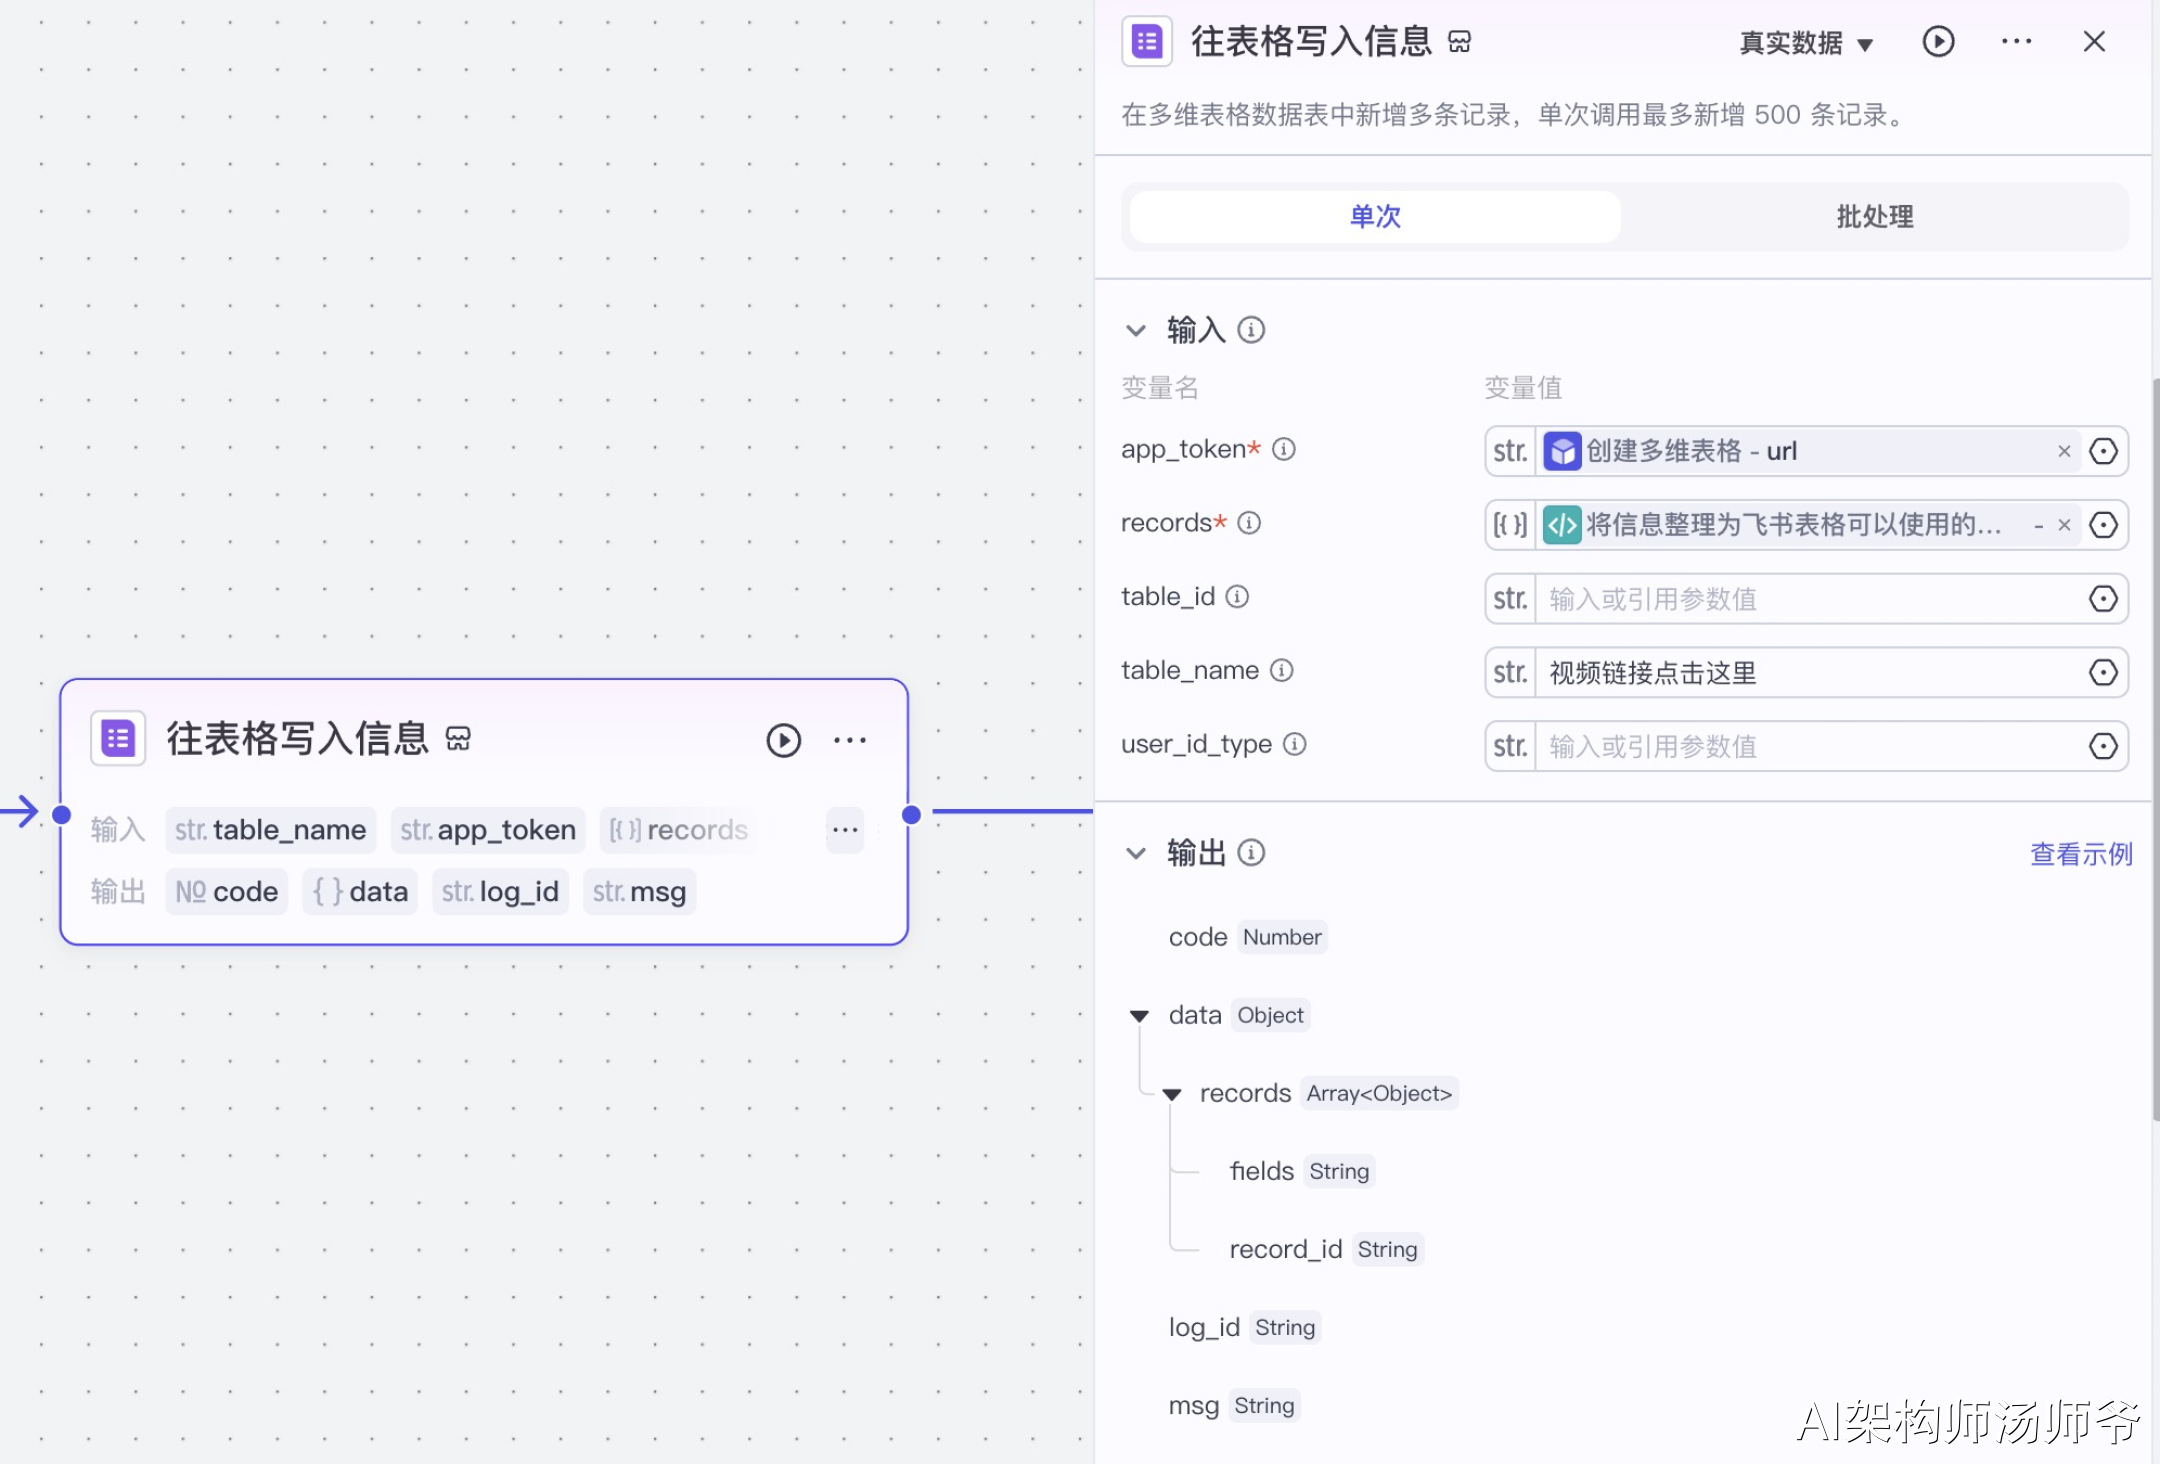
Task: Collapse the 输出 section
Action: click(1136, 853)
